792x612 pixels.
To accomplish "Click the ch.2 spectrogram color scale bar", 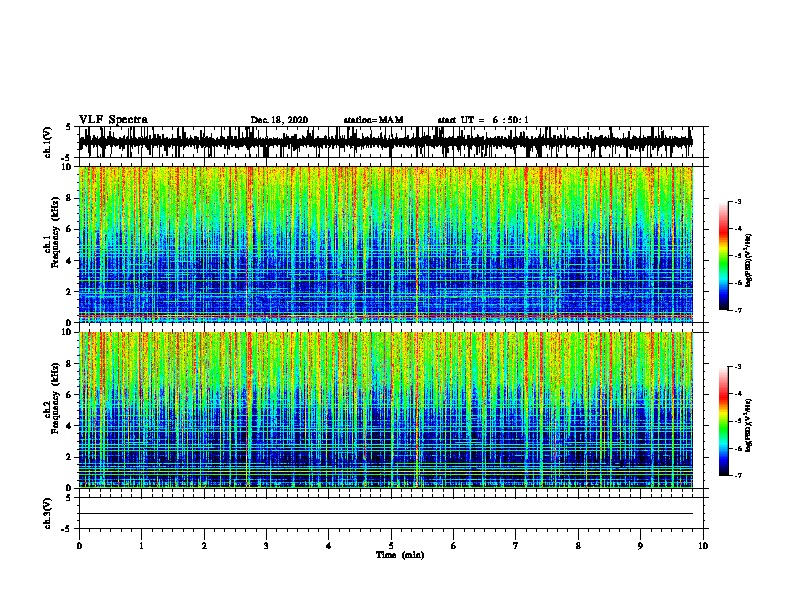I will point(723,421).
